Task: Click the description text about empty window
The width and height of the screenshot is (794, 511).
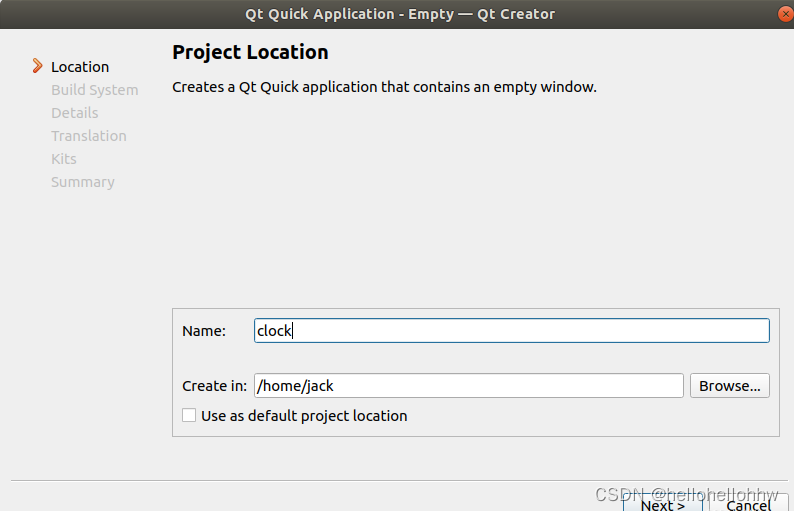Action: point(384,87)
